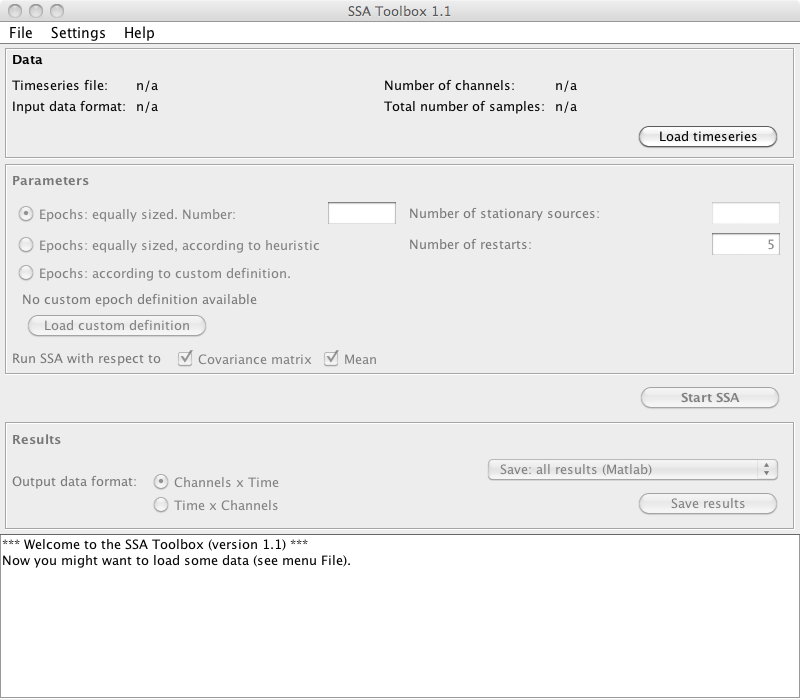Select 'Epochs: equally sized. Number' radio option
The height and width of the screenshot is (700, 800).
coord(26,214)
